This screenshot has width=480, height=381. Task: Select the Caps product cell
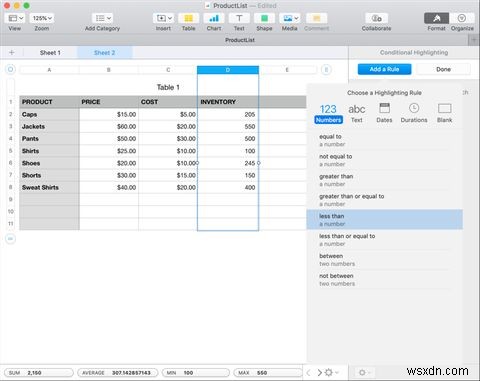pos(49,114)
